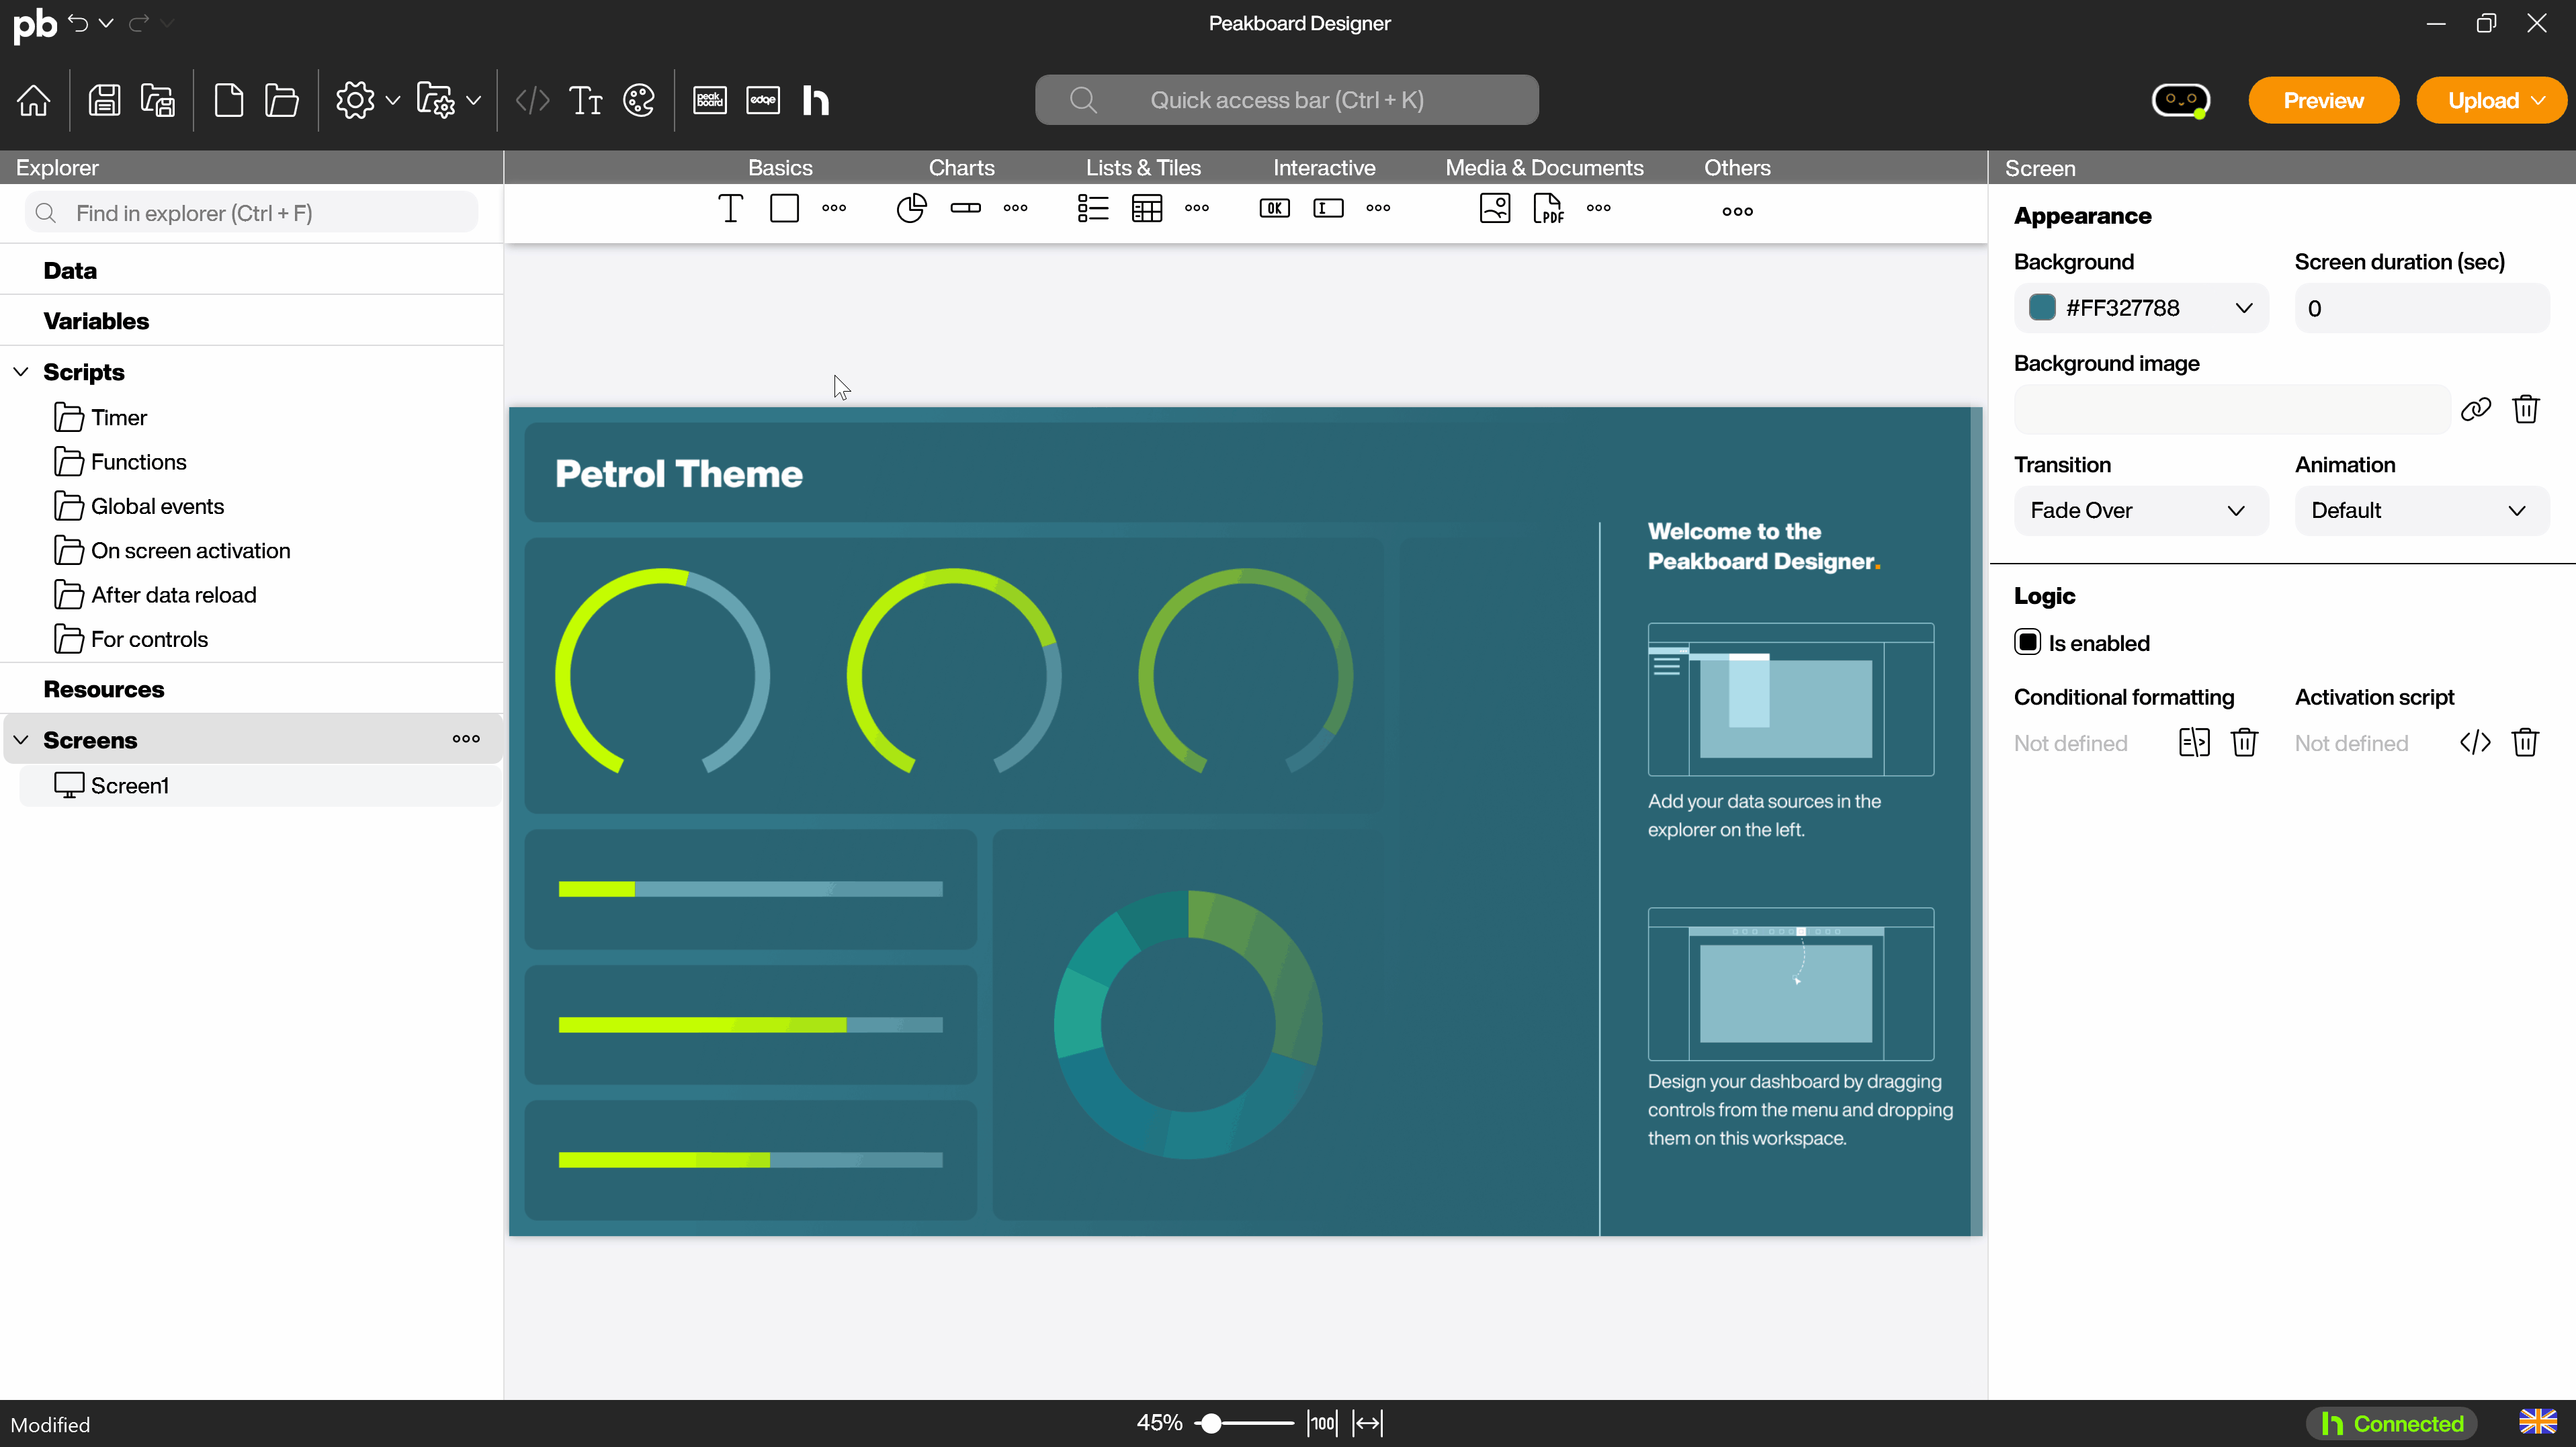Open the folder settings manager icon

(x=436, y=100)
